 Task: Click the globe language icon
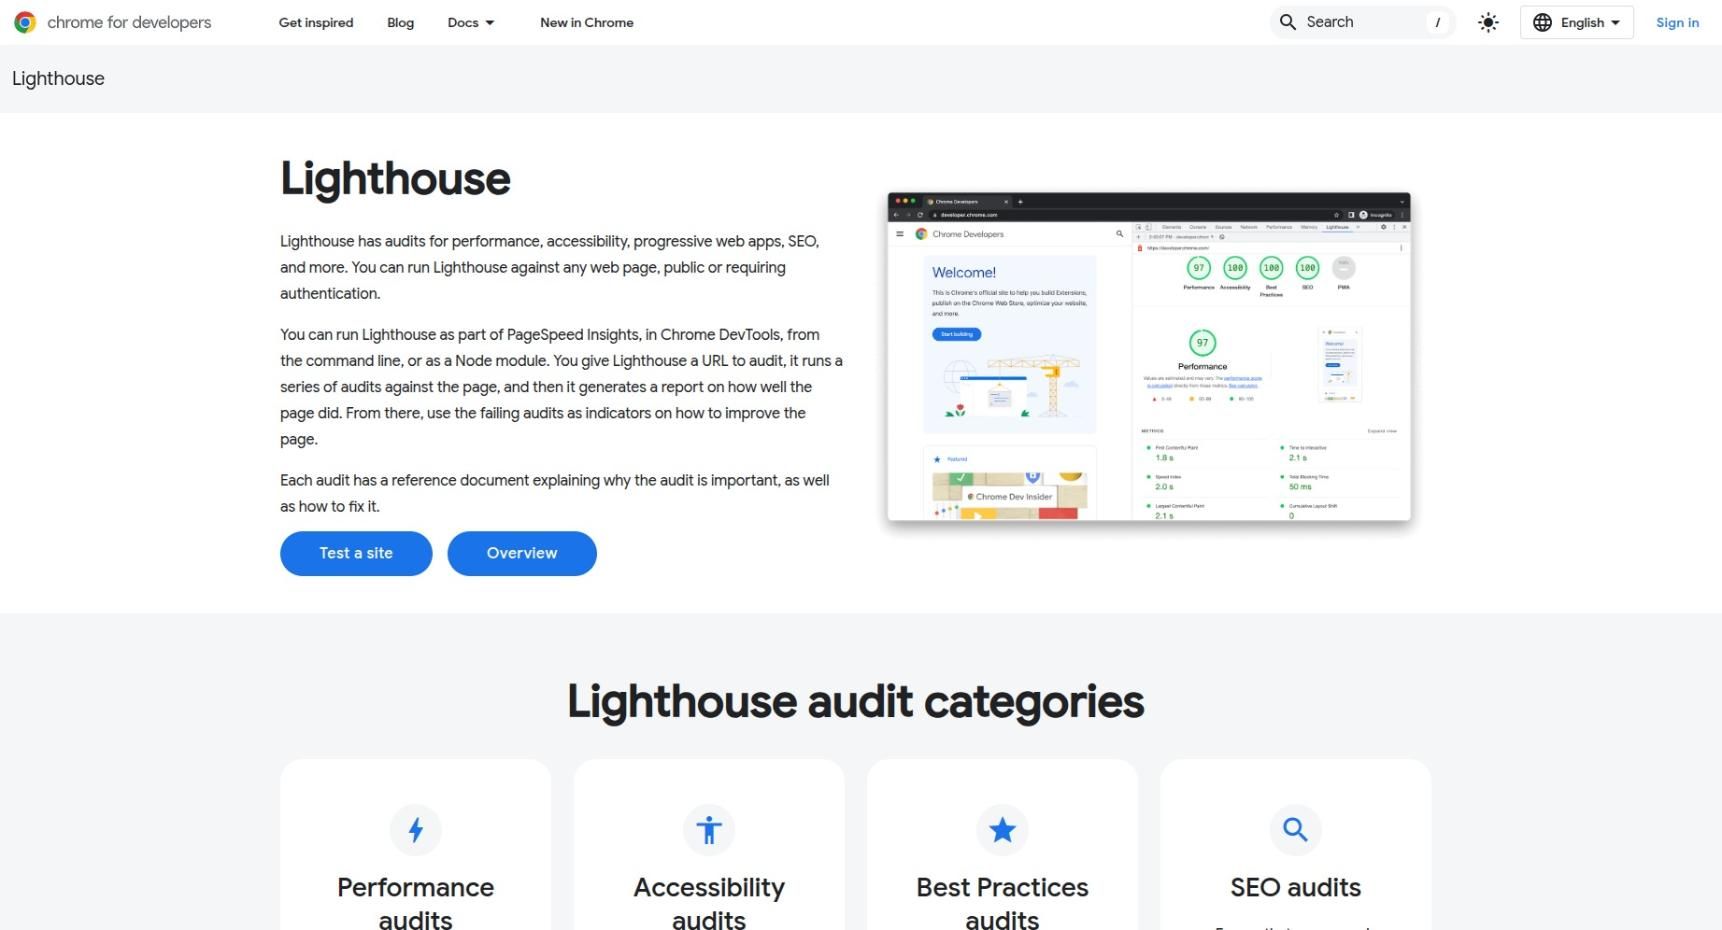click(1542, 22)
